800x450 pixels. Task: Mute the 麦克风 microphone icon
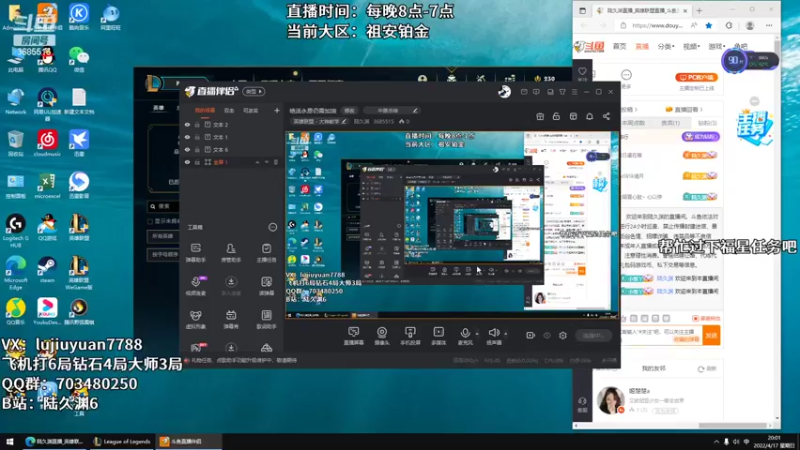[x=465, y=333]
